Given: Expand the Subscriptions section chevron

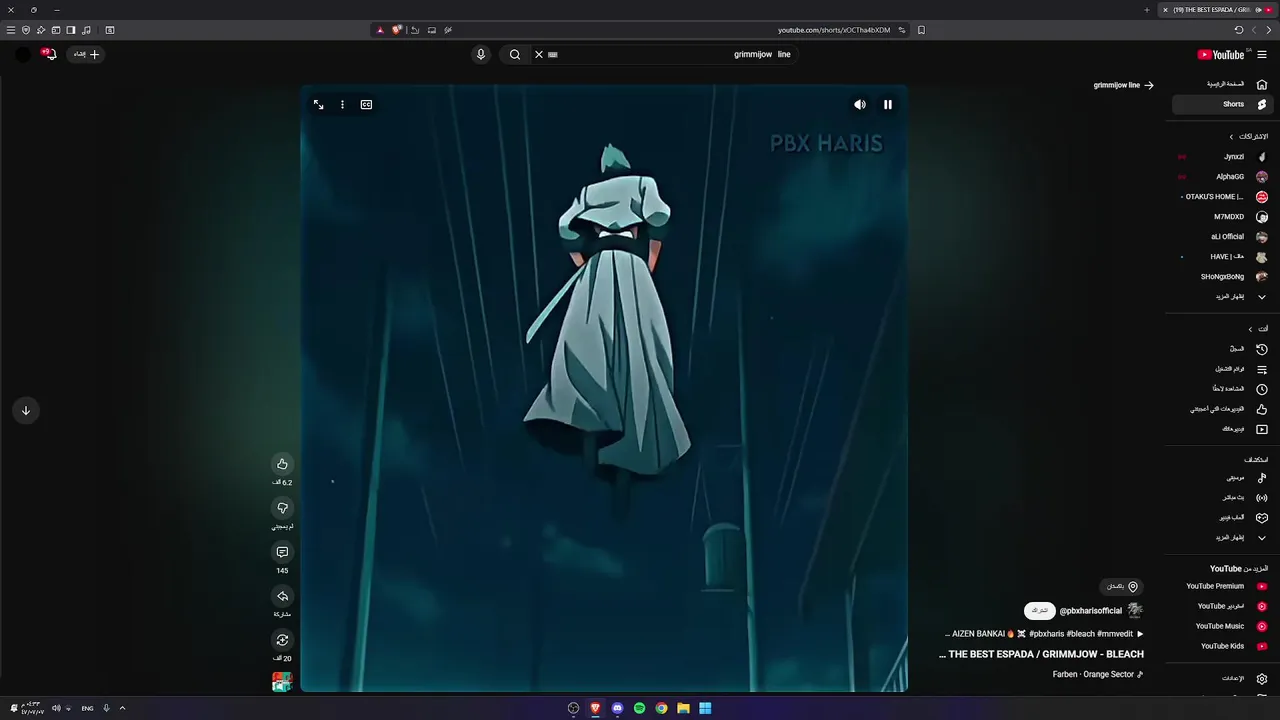Looking at the screenshot, I should coord(1232,137).
